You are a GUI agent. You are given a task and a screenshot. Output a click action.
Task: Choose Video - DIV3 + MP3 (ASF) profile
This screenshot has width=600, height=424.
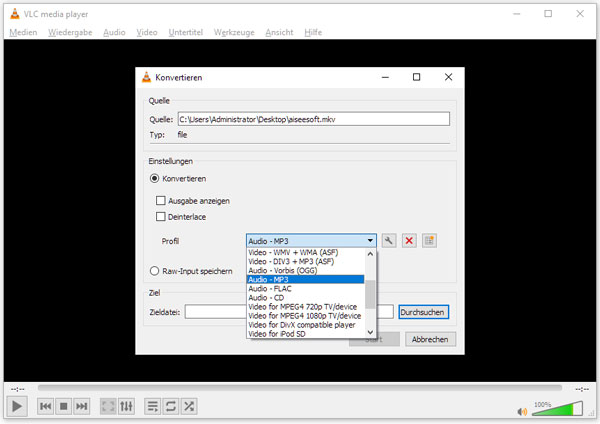tap(305, 261)
